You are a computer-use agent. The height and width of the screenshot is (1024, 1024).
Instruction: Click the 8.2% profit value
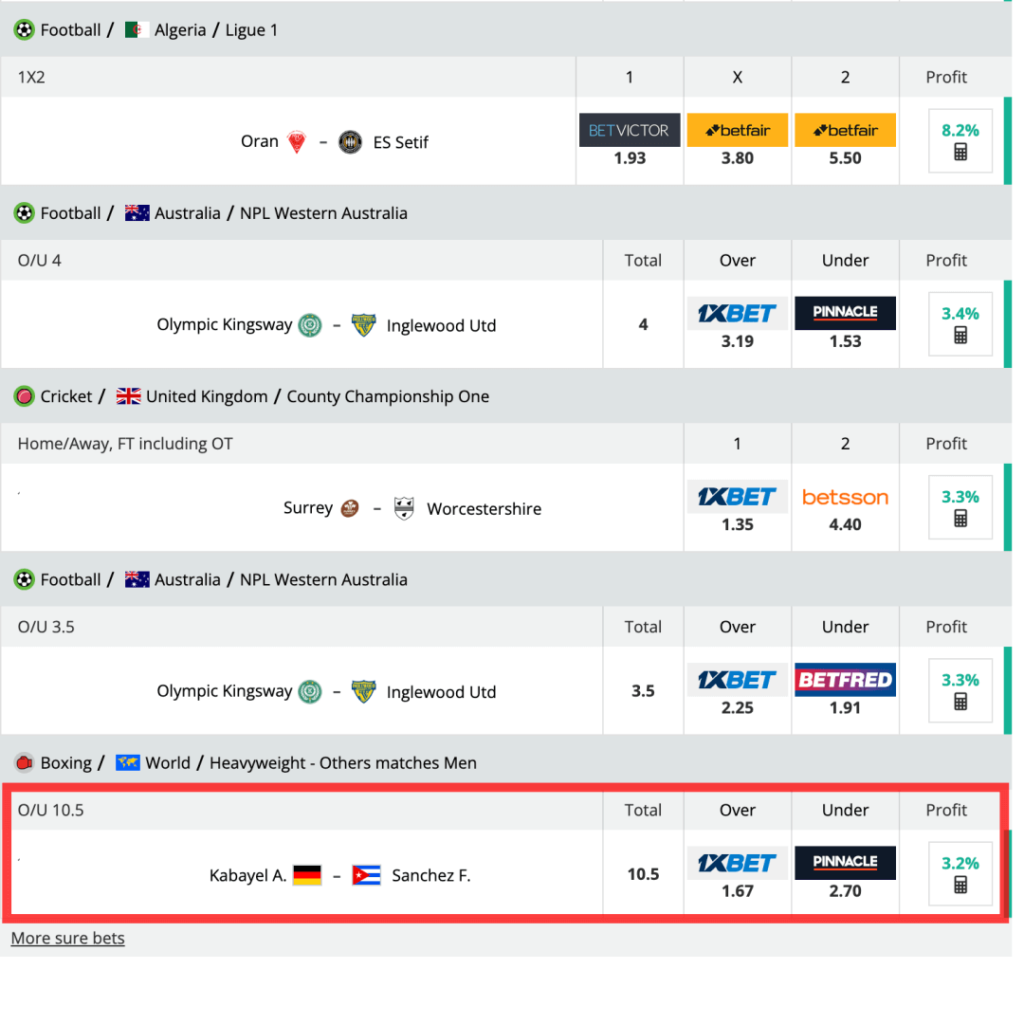960,130
